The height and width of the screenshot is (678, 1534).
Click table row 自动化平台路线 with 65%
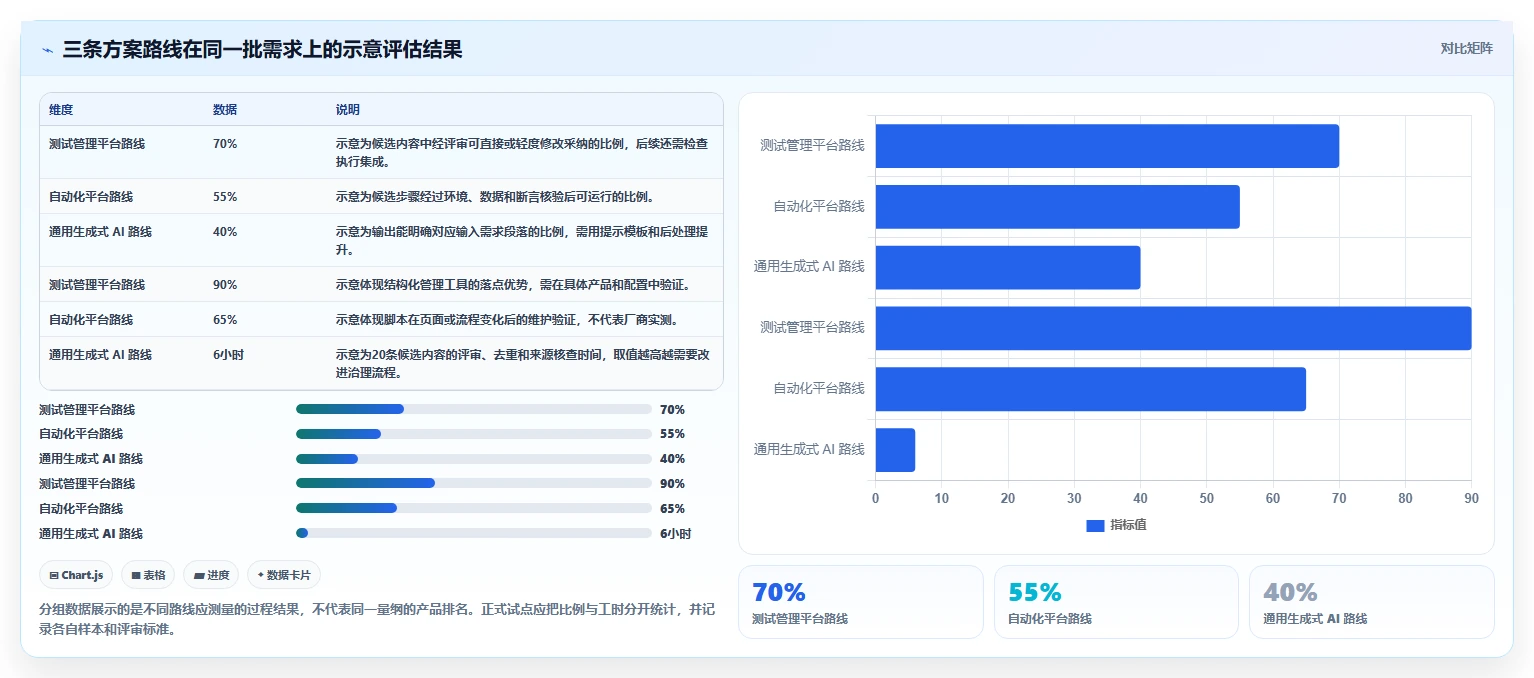pyautogui.click(x=381, y=319)
